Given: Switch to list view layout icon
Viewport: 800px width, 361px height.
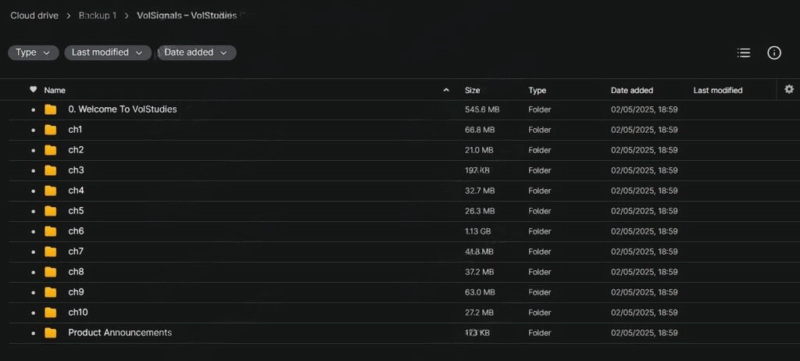Looking at the screenshot, I should tap(743, 53).
